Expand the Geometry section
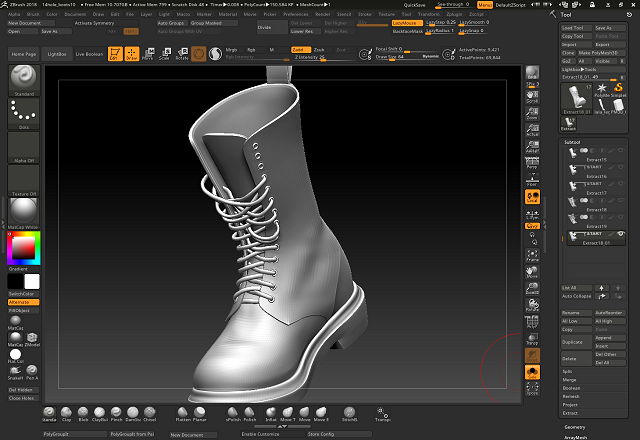Screen dimensions: 640x440 click(x=574, y=425)
